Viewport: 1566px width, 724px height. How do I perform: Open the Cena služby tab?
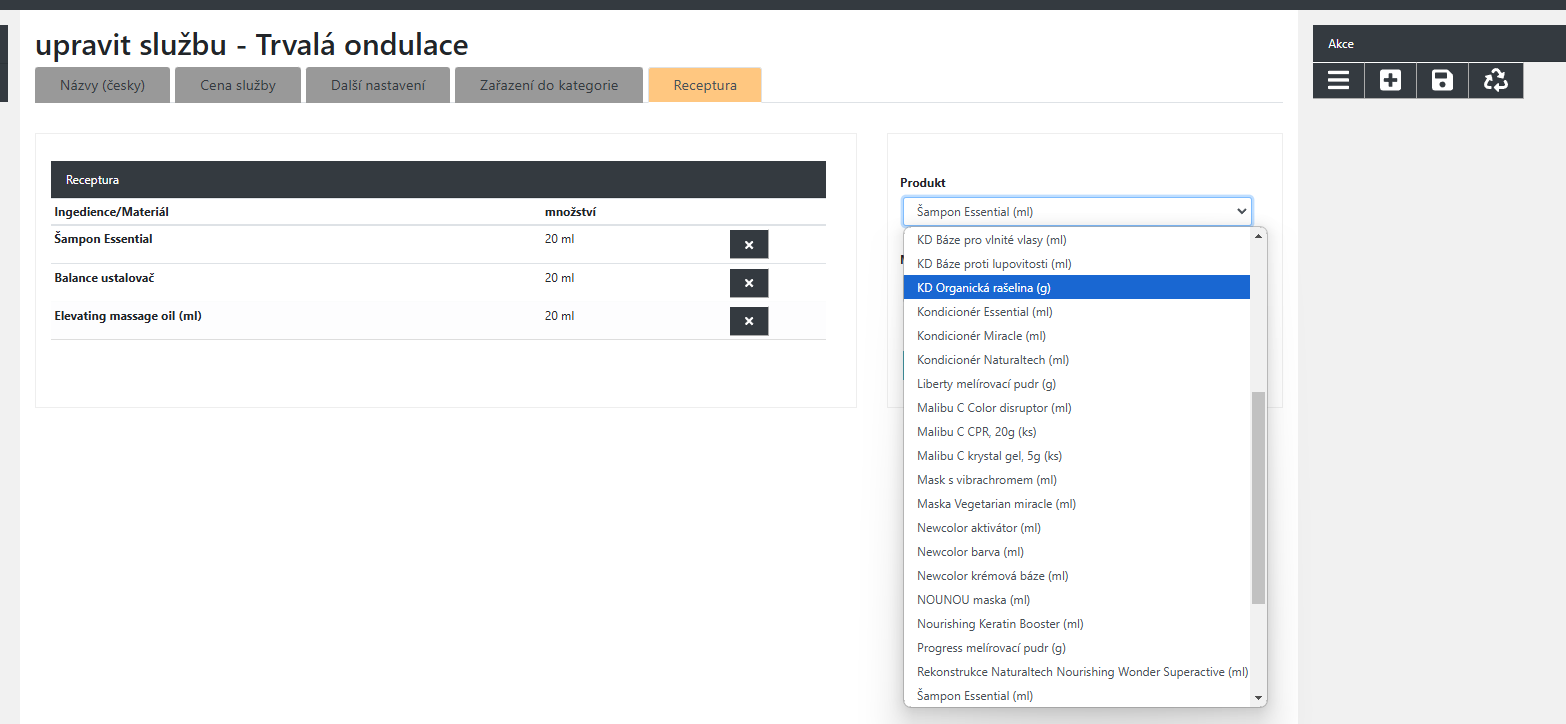[238, 85]
